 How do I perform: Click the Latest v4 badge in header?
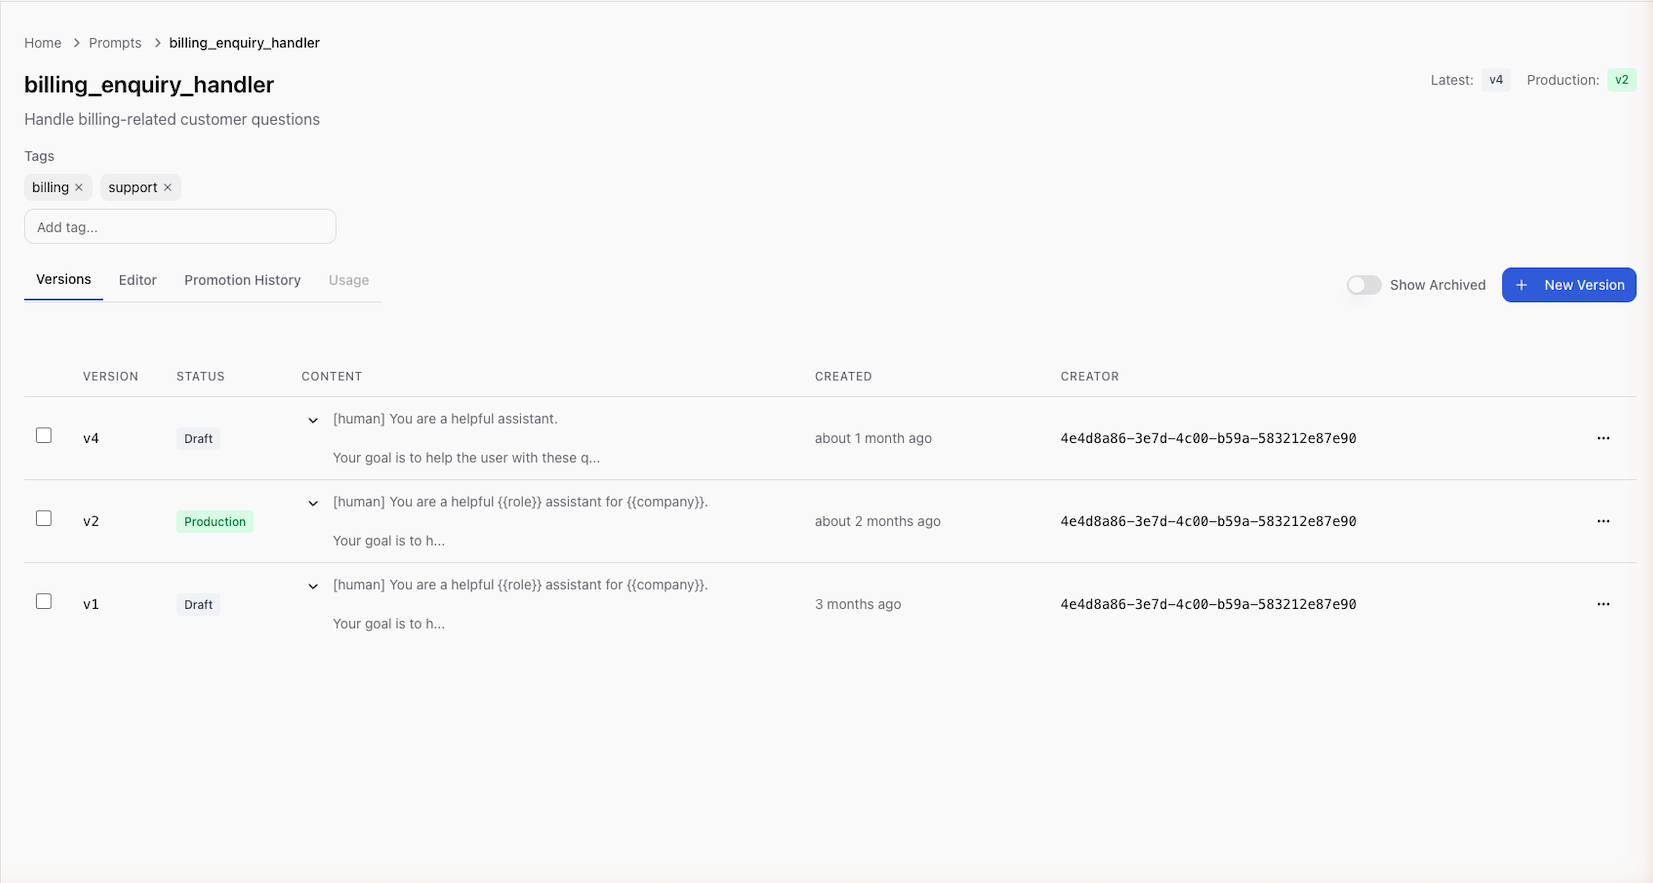(x=1495, y=80)
